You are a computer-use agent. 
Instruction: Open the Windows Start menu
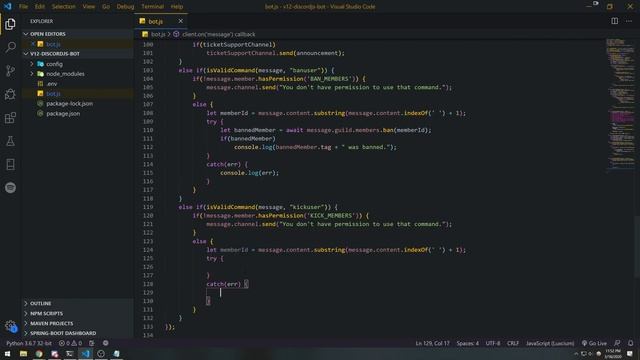tap(7, 354)
